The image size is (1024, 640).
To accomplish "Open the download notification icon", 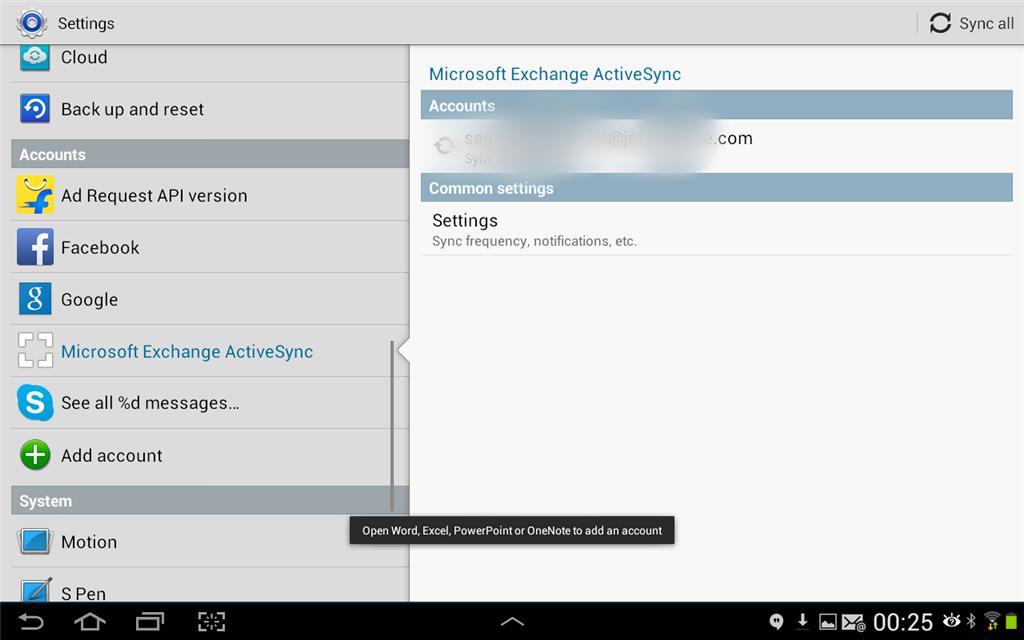I will (803, 621).
